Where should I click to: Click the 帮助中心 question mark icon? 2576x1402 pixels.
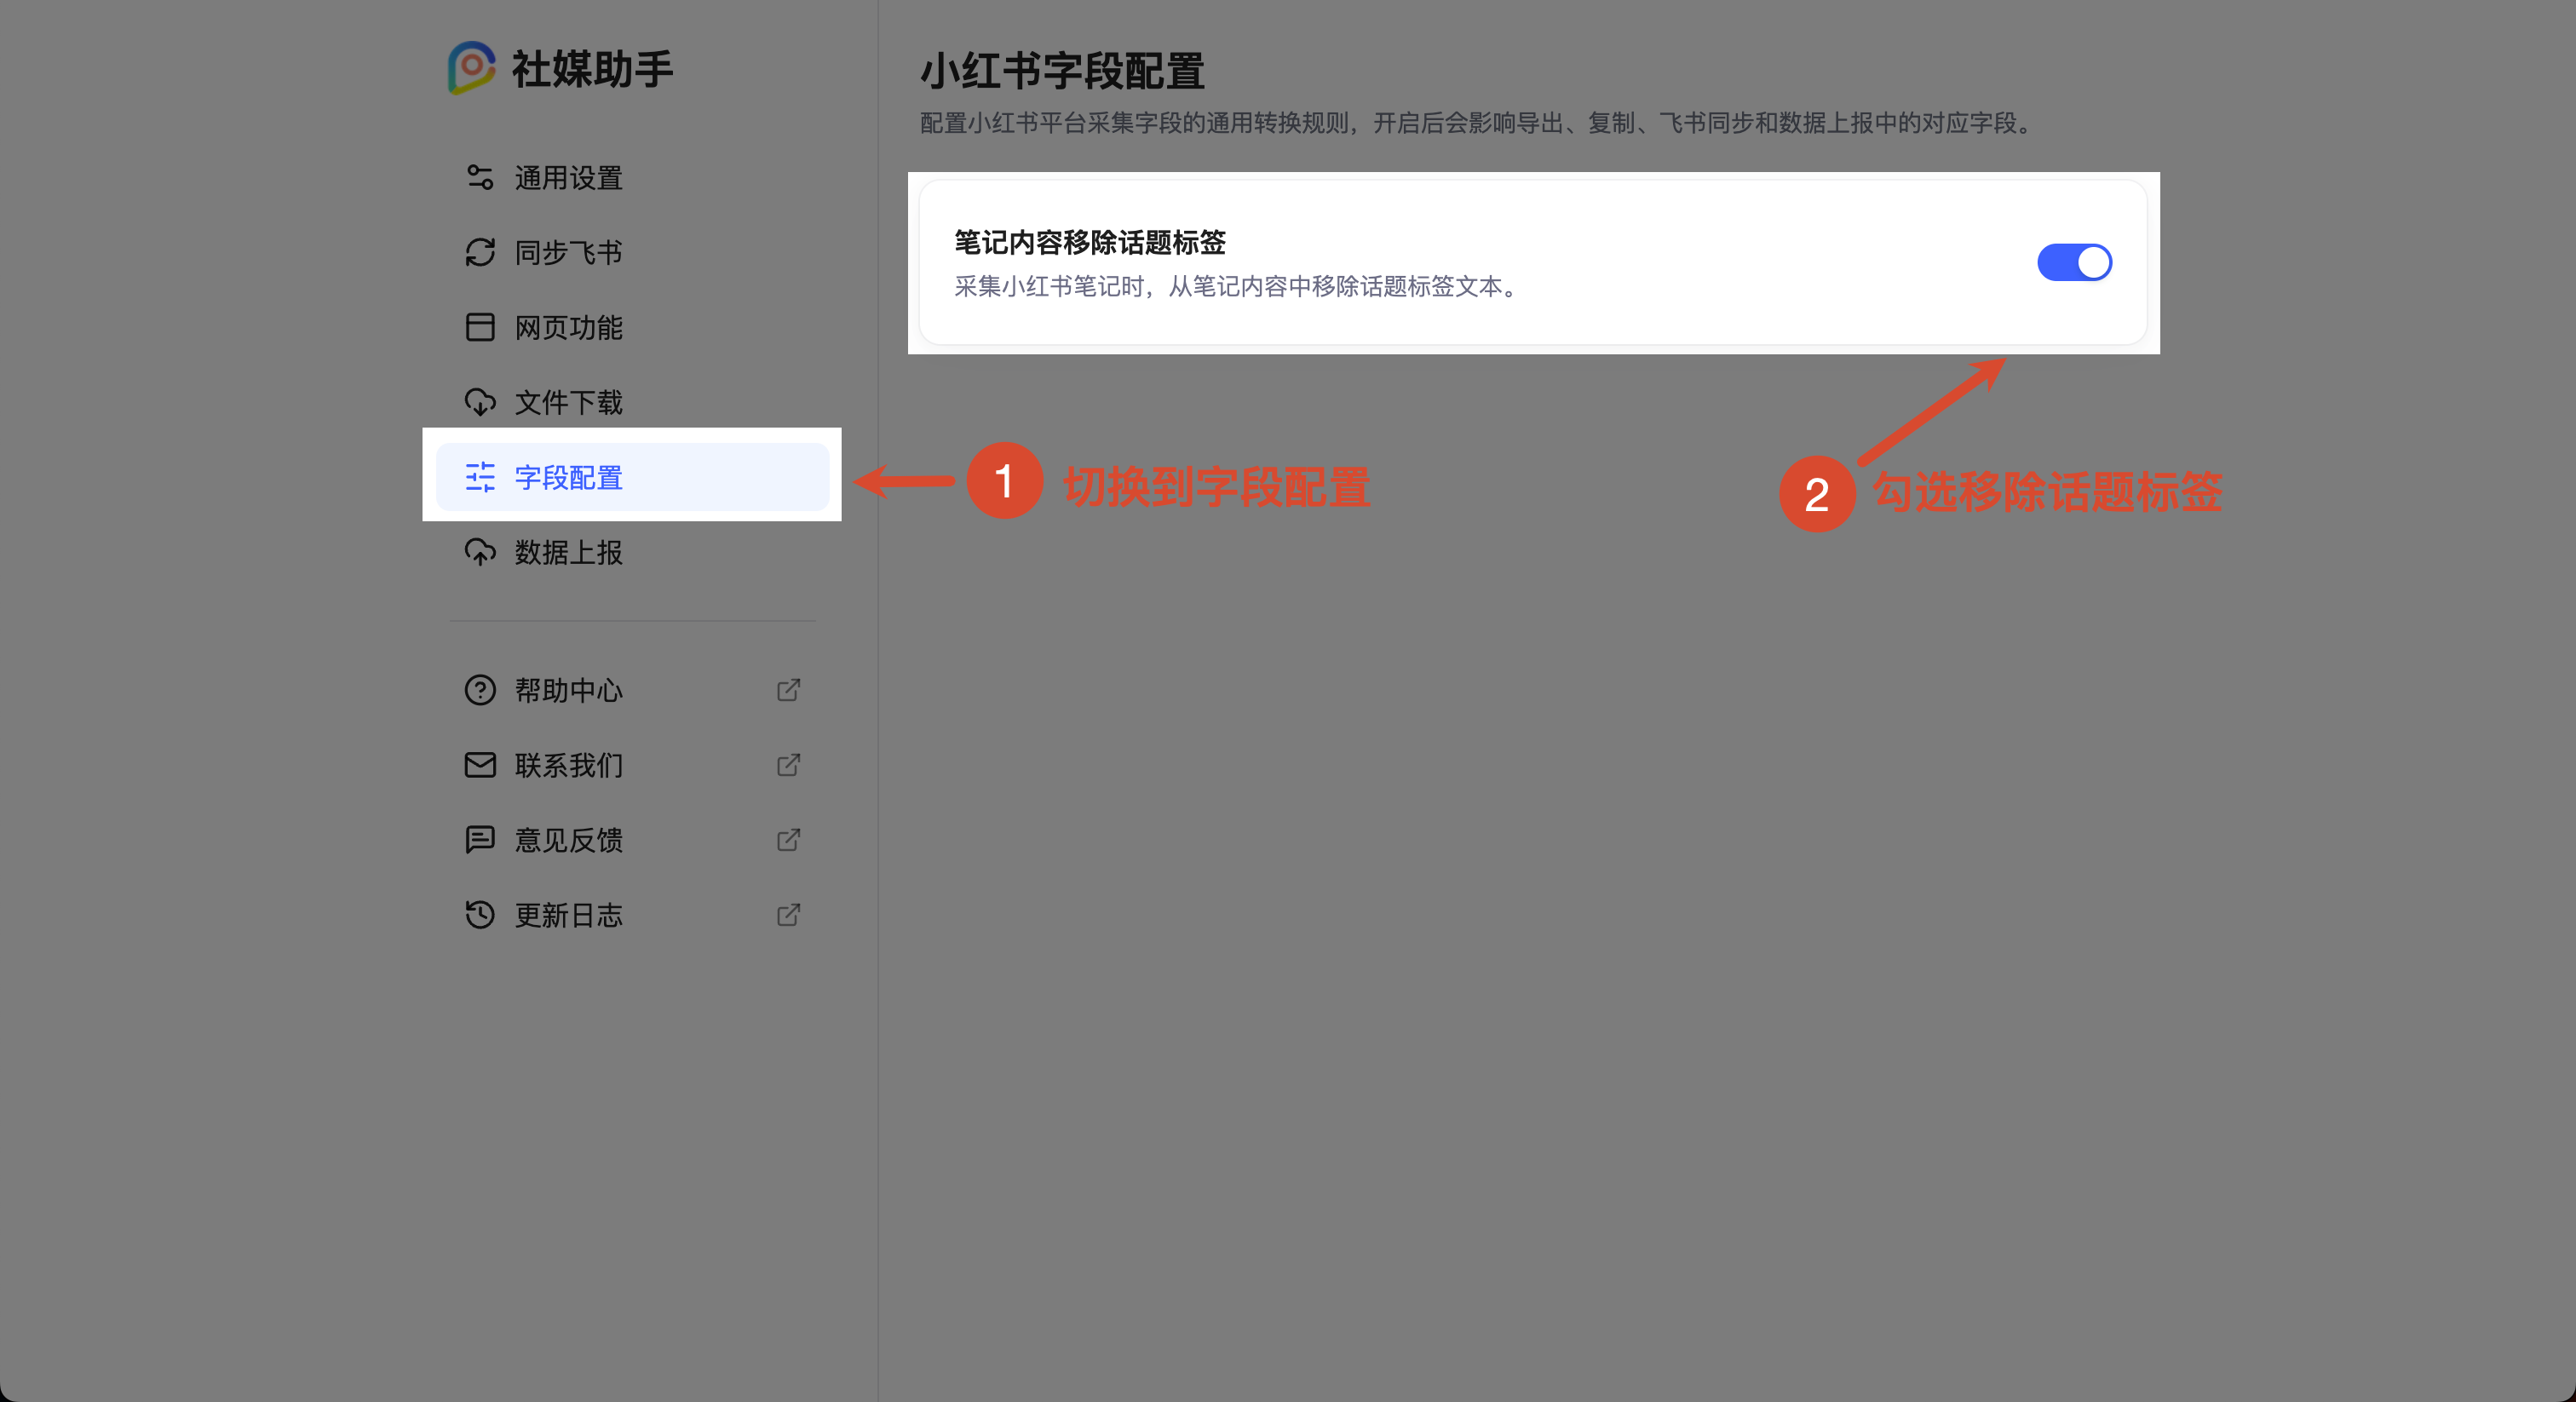[x=480, y=690]
